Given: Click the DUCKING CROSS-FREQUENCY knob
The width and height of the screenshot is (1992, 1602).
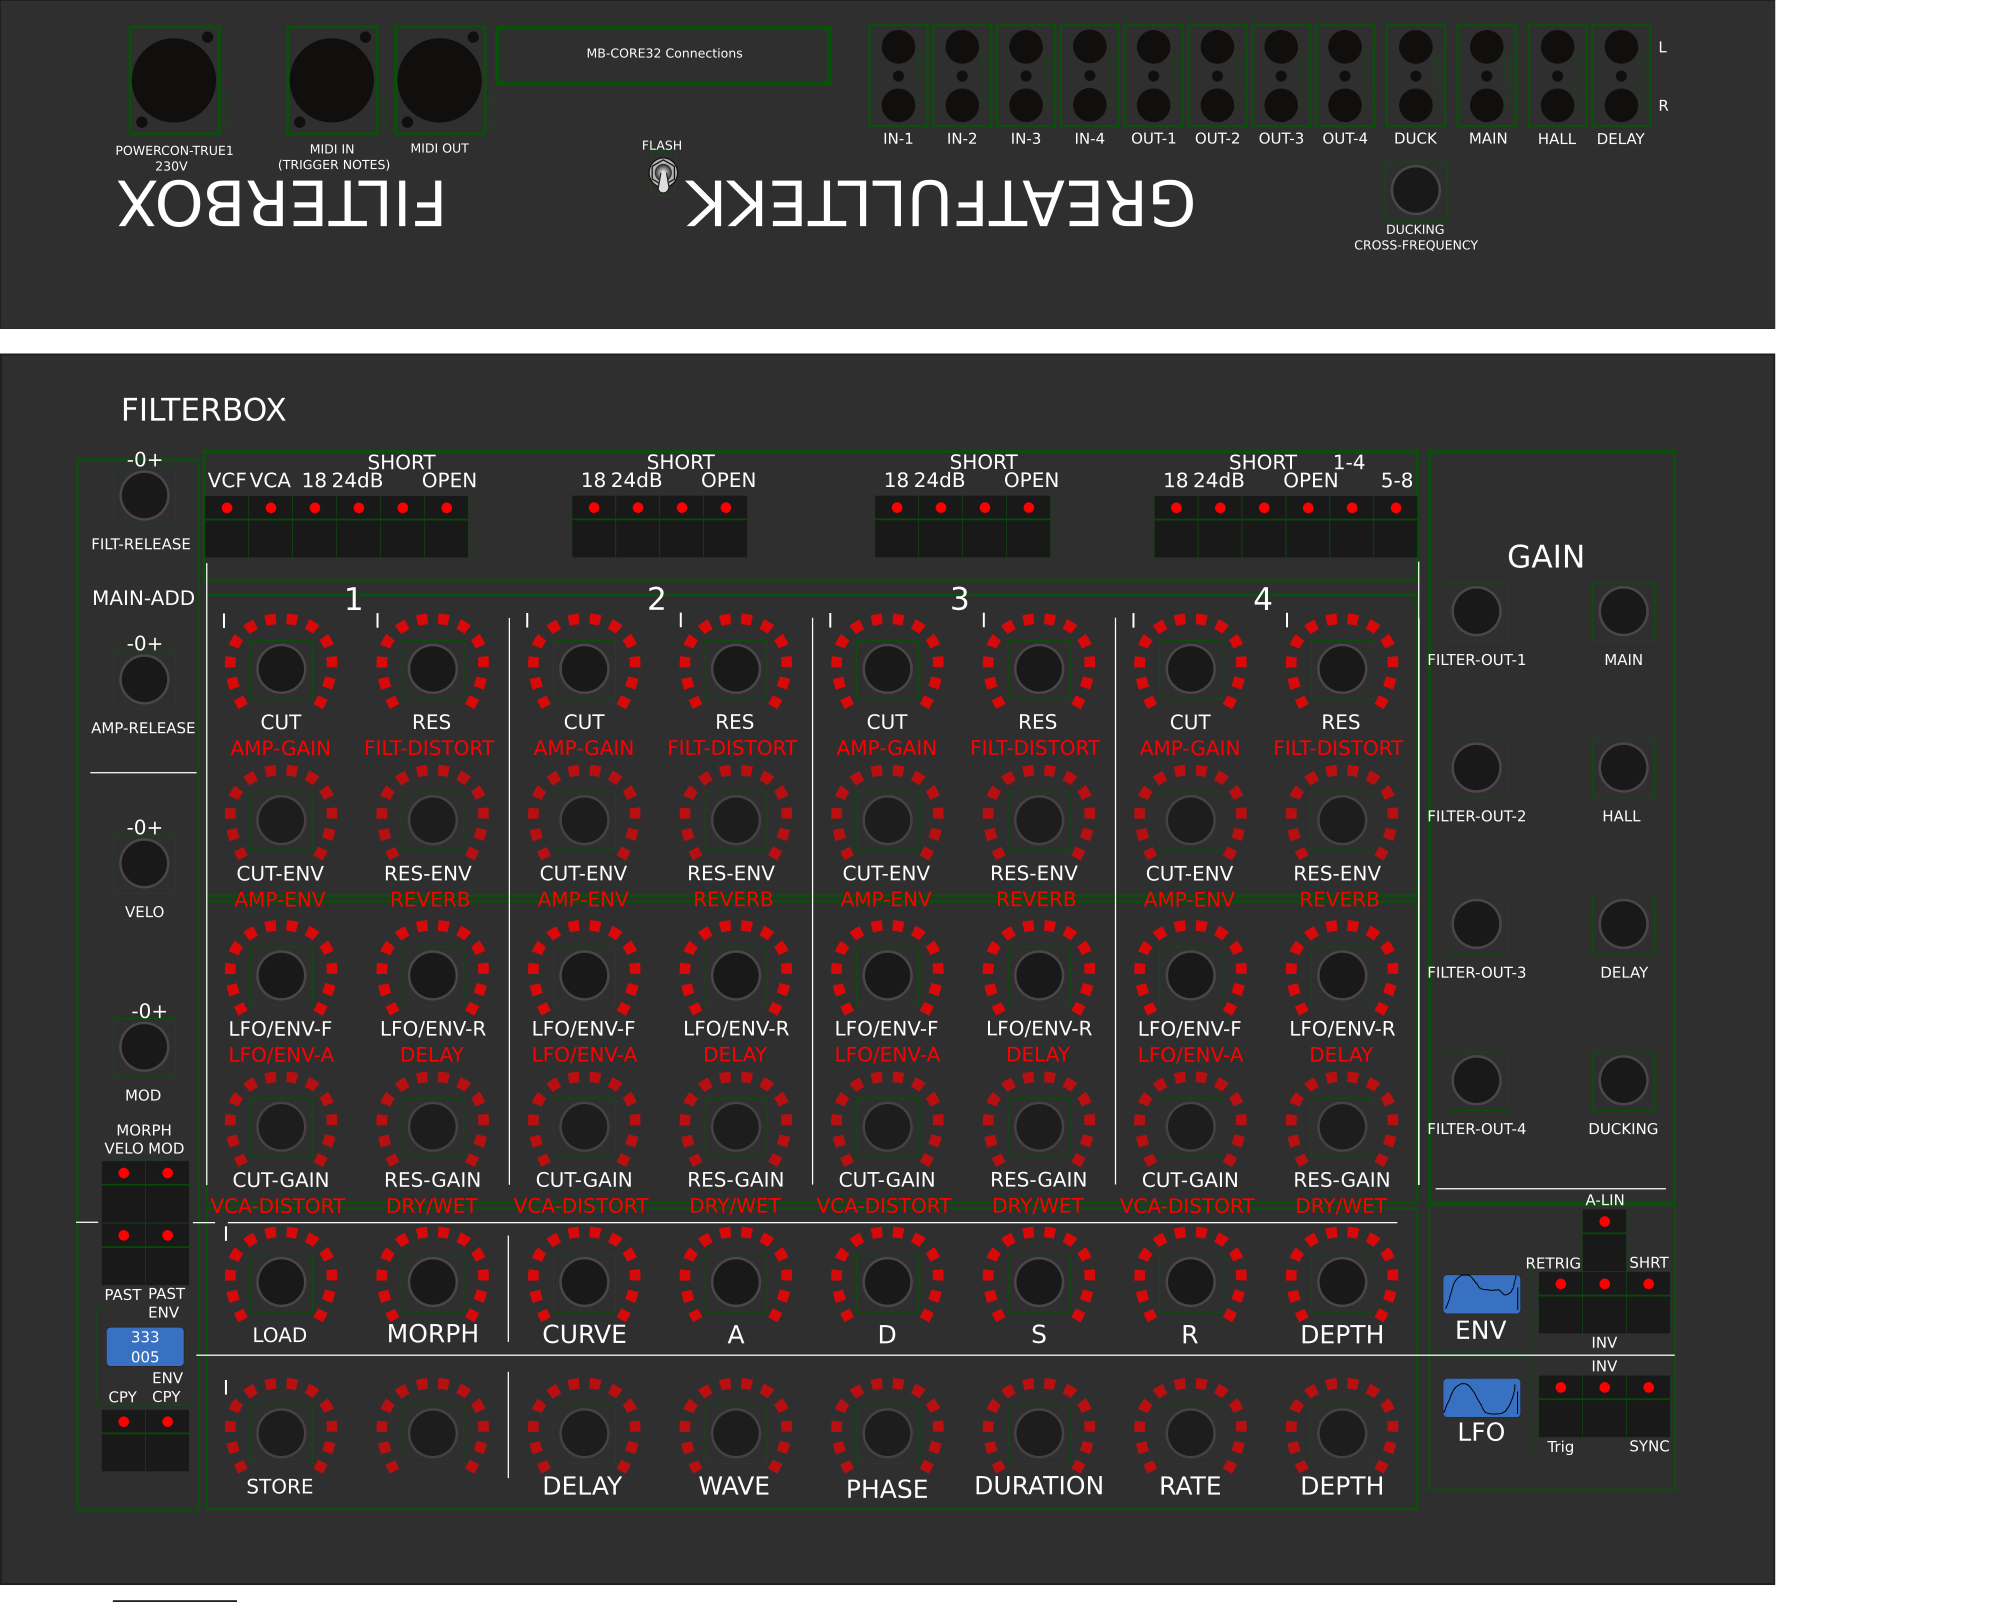Looking at the screenshot, I should [x=1415, y=190].
